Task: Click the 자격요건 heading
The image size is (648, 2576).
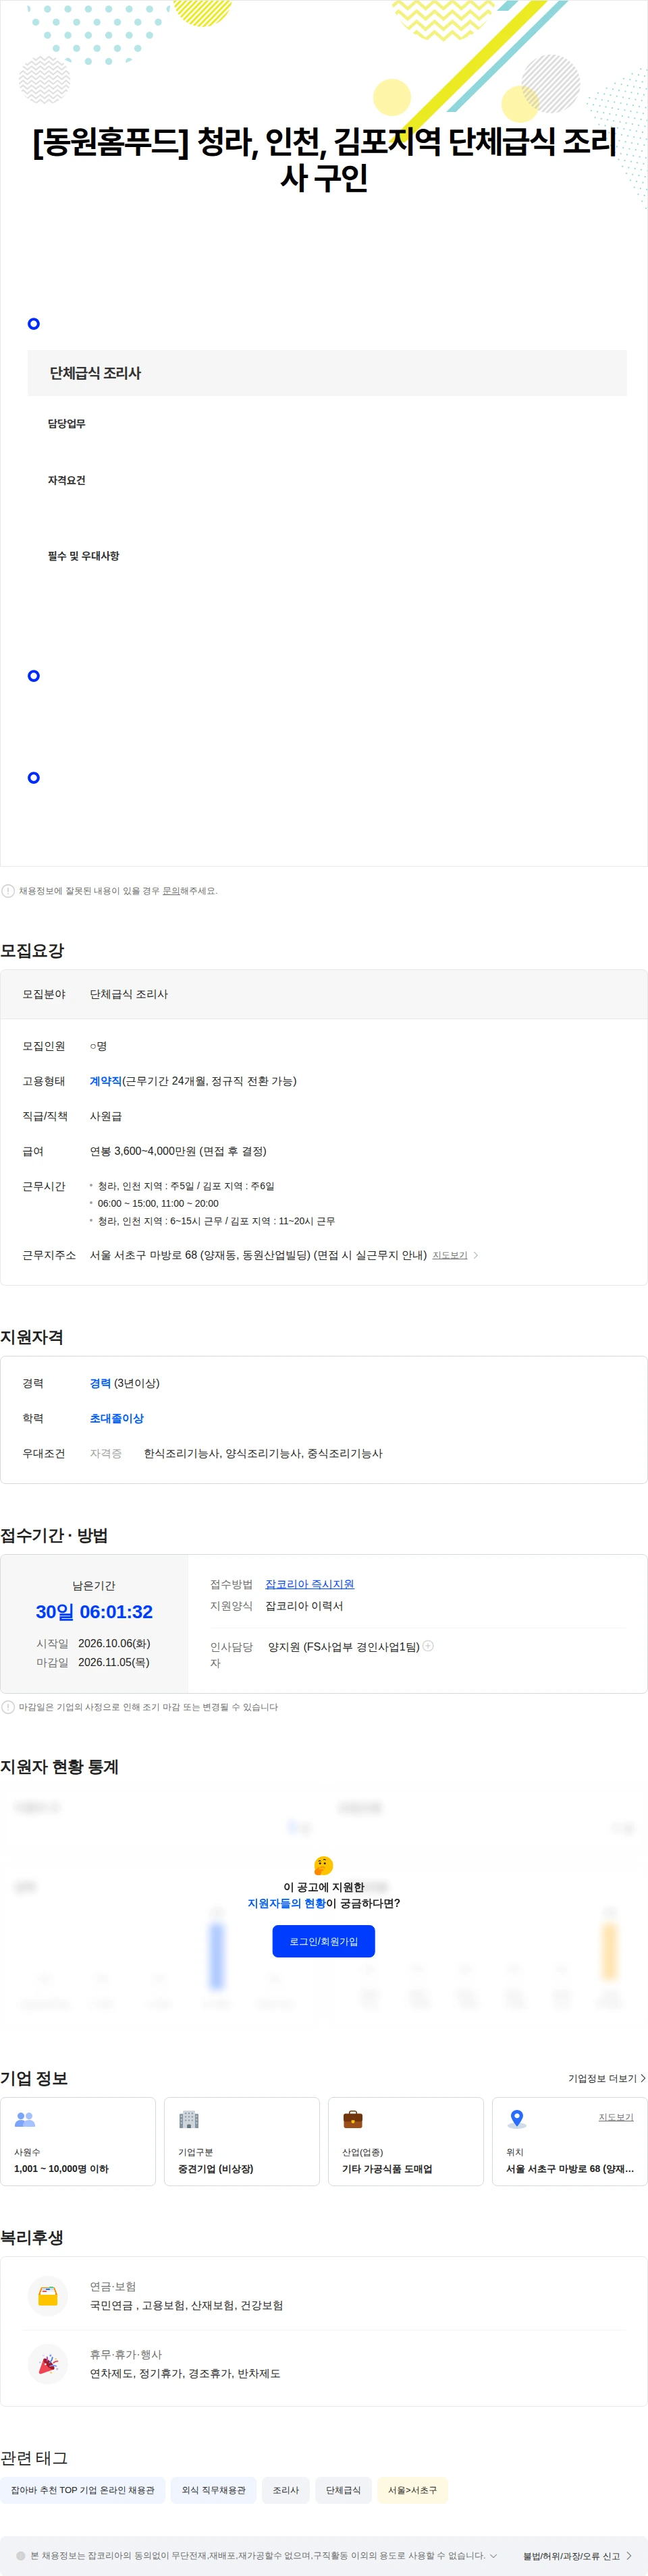Action: [66, 480]
